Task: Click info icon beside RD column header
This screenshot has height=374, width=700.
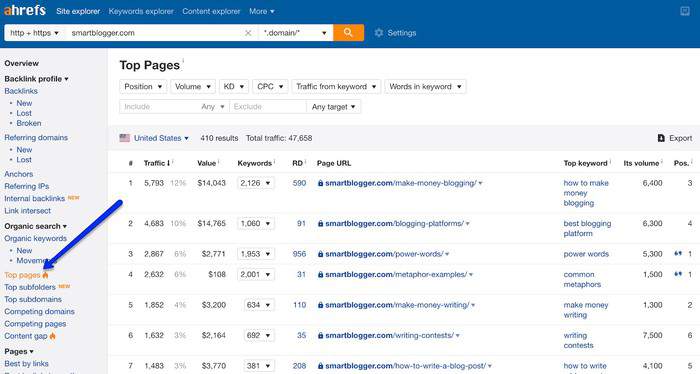Action: [305, 162]
